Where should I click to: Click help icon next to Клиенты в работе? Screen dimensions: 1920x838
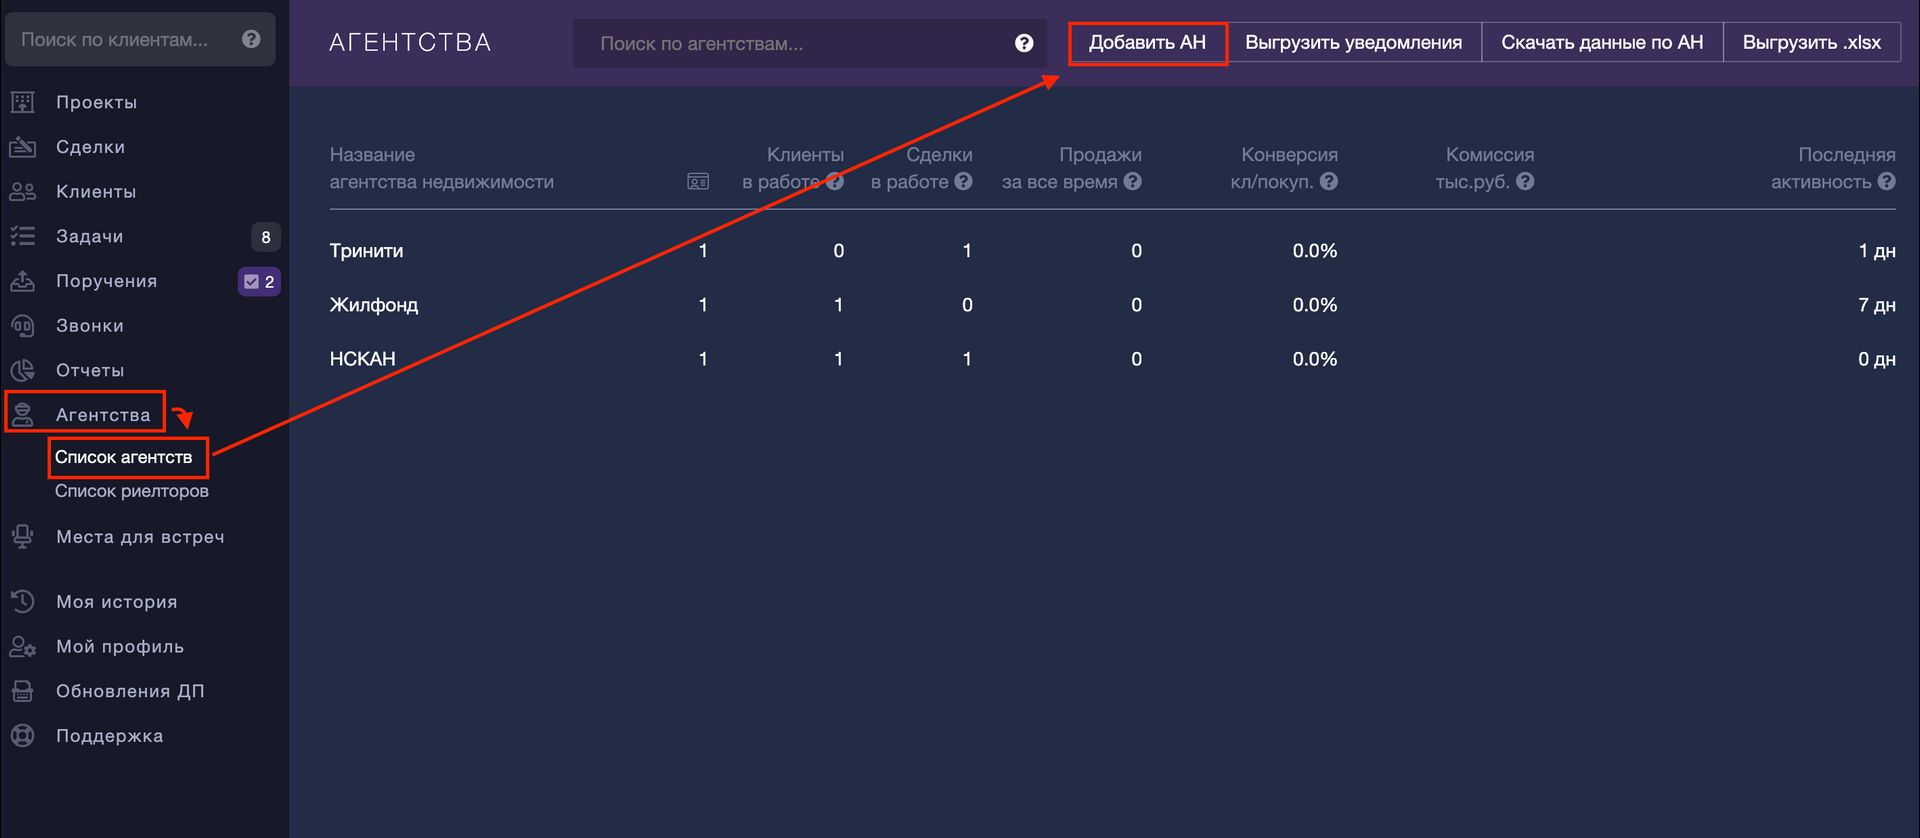point(835,181)
